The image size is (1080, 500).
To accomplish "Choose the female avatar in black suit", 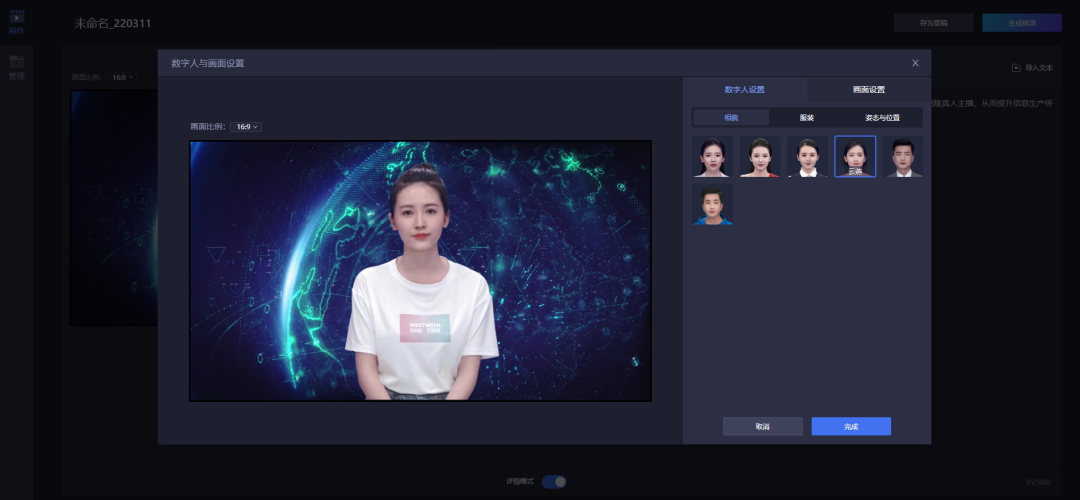I will click(807, 156).
